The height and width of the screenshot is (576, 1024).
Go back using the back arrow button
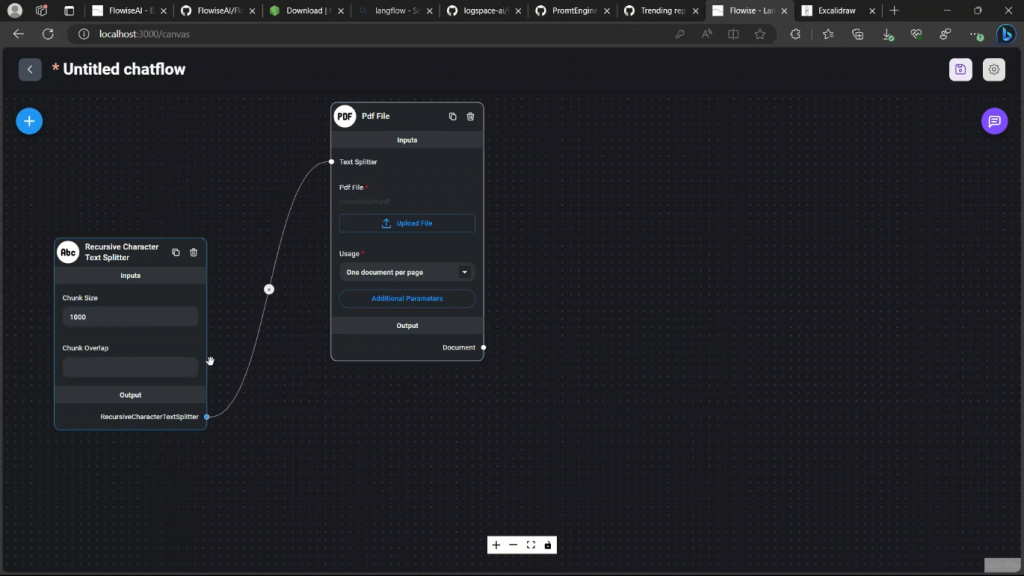pos(30,69)
